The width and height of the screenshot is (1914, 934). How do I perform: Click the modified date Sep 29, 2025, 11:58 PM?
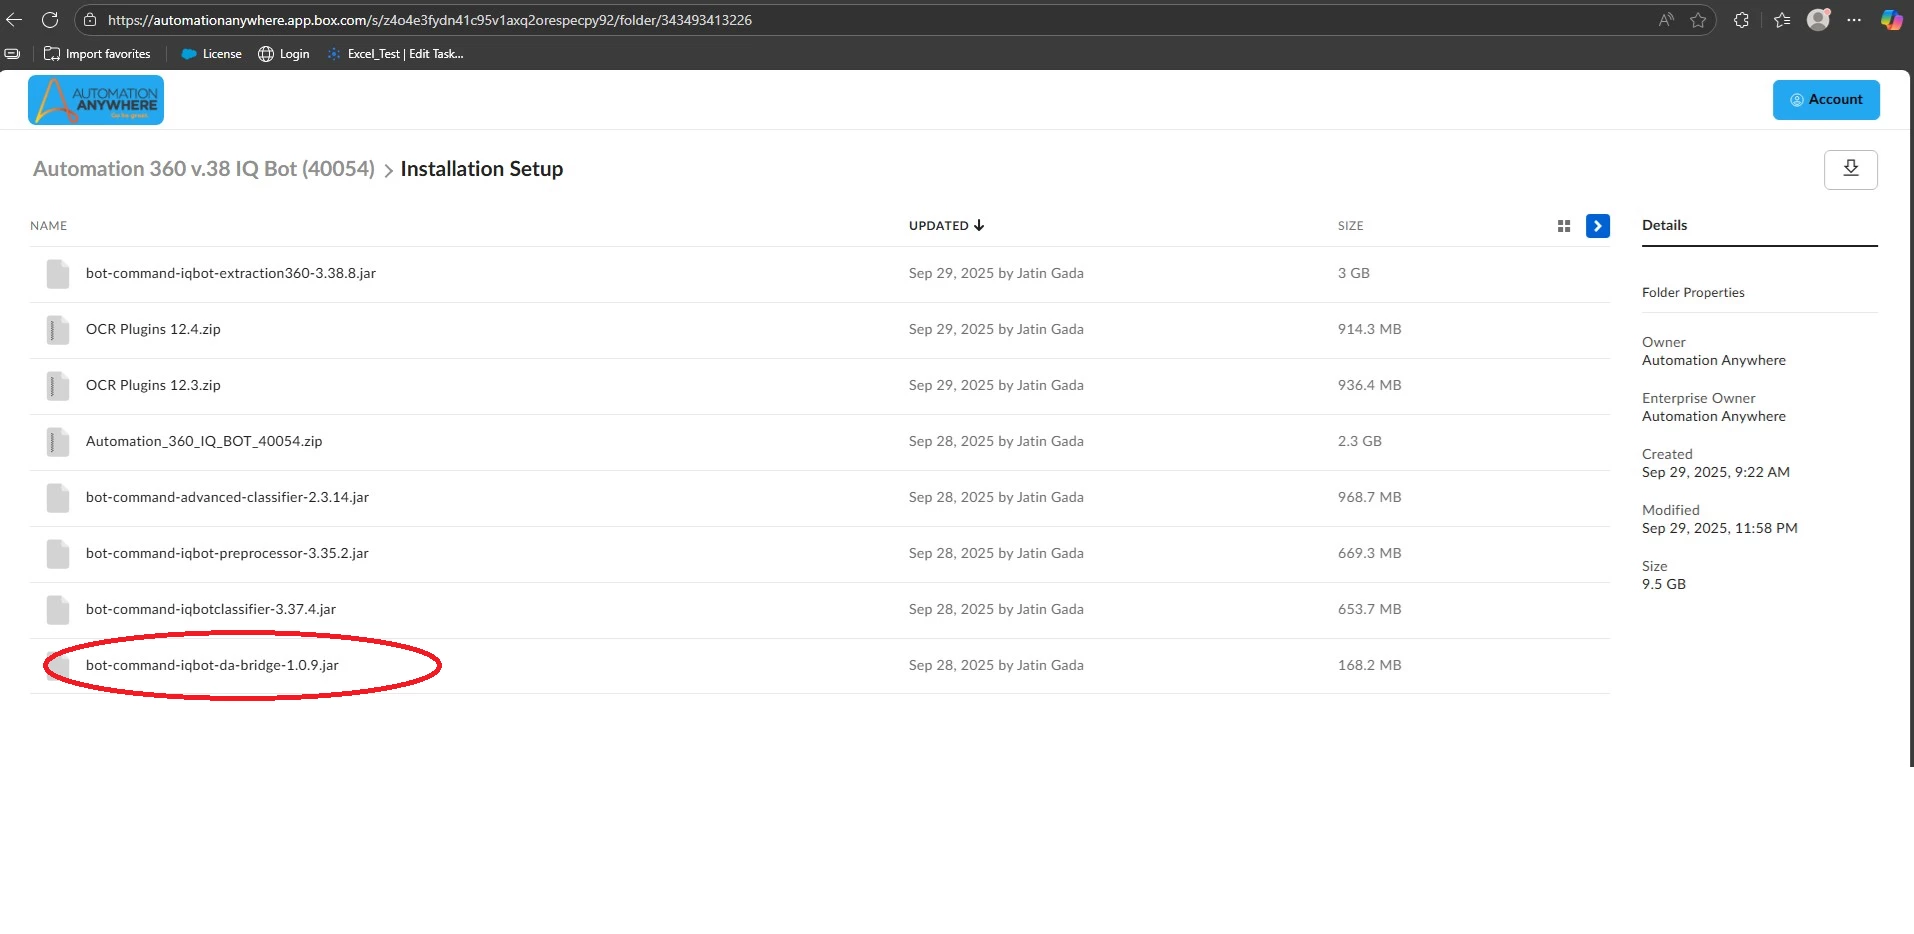[1720, 528]
